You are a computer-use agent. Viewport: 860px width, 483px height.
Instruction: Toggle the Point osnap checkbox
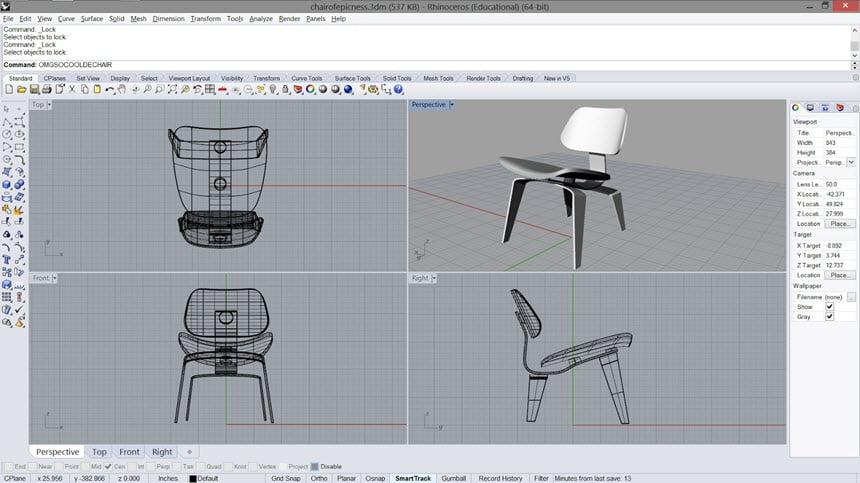[59, 467]
